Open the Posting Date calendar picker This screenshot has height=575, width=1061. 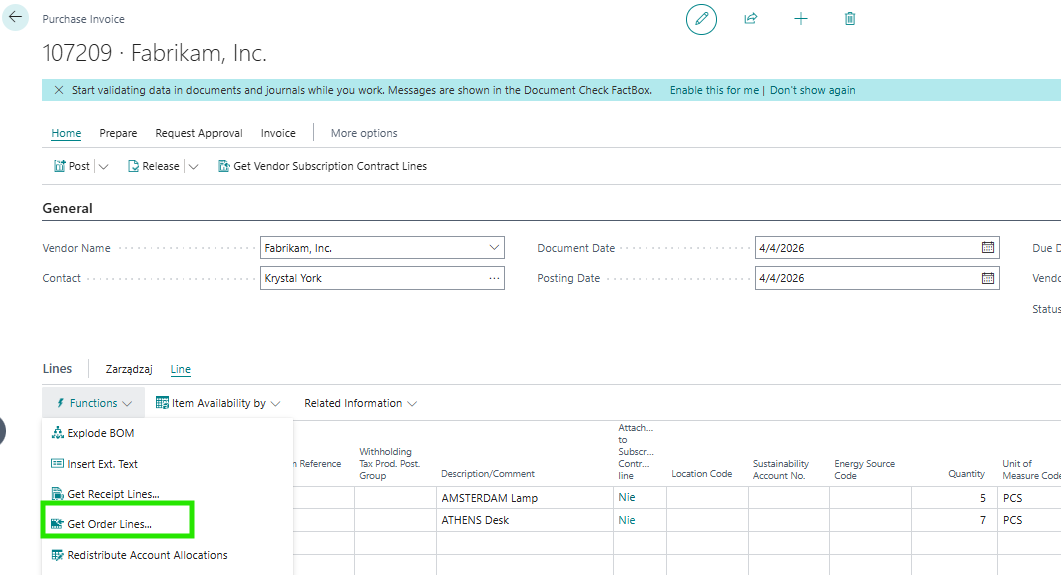(x=987, y=278)
